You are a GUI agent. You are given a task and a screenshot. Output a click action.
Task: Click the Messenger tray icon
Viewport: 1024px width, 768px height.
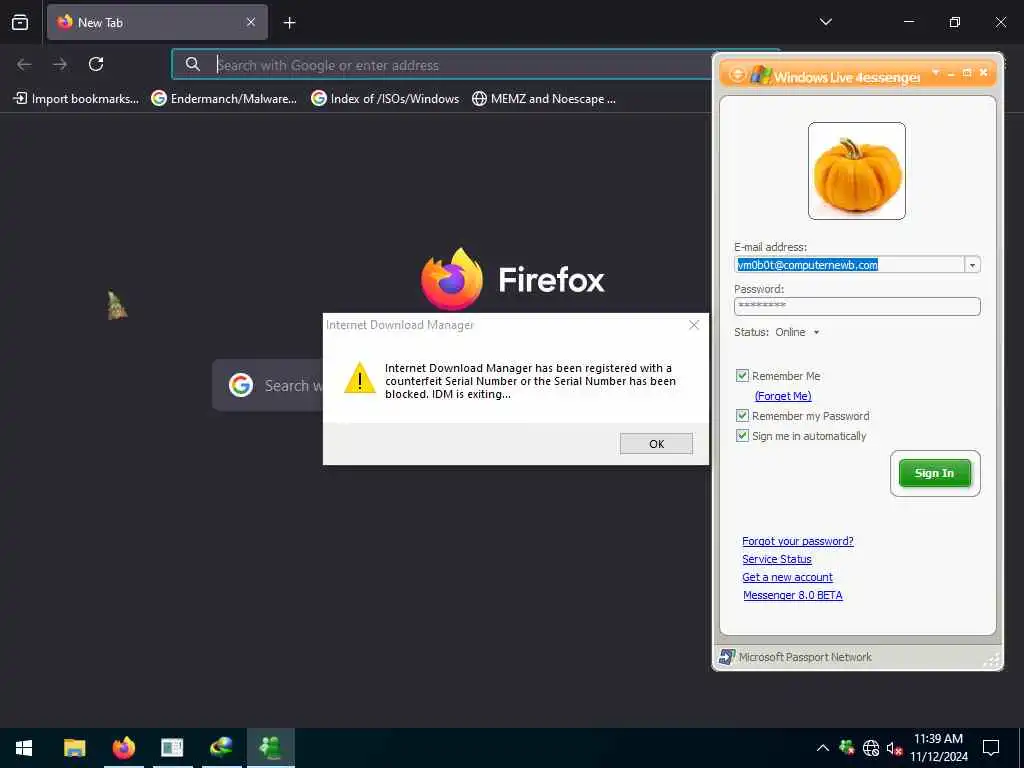pos(847,748)
